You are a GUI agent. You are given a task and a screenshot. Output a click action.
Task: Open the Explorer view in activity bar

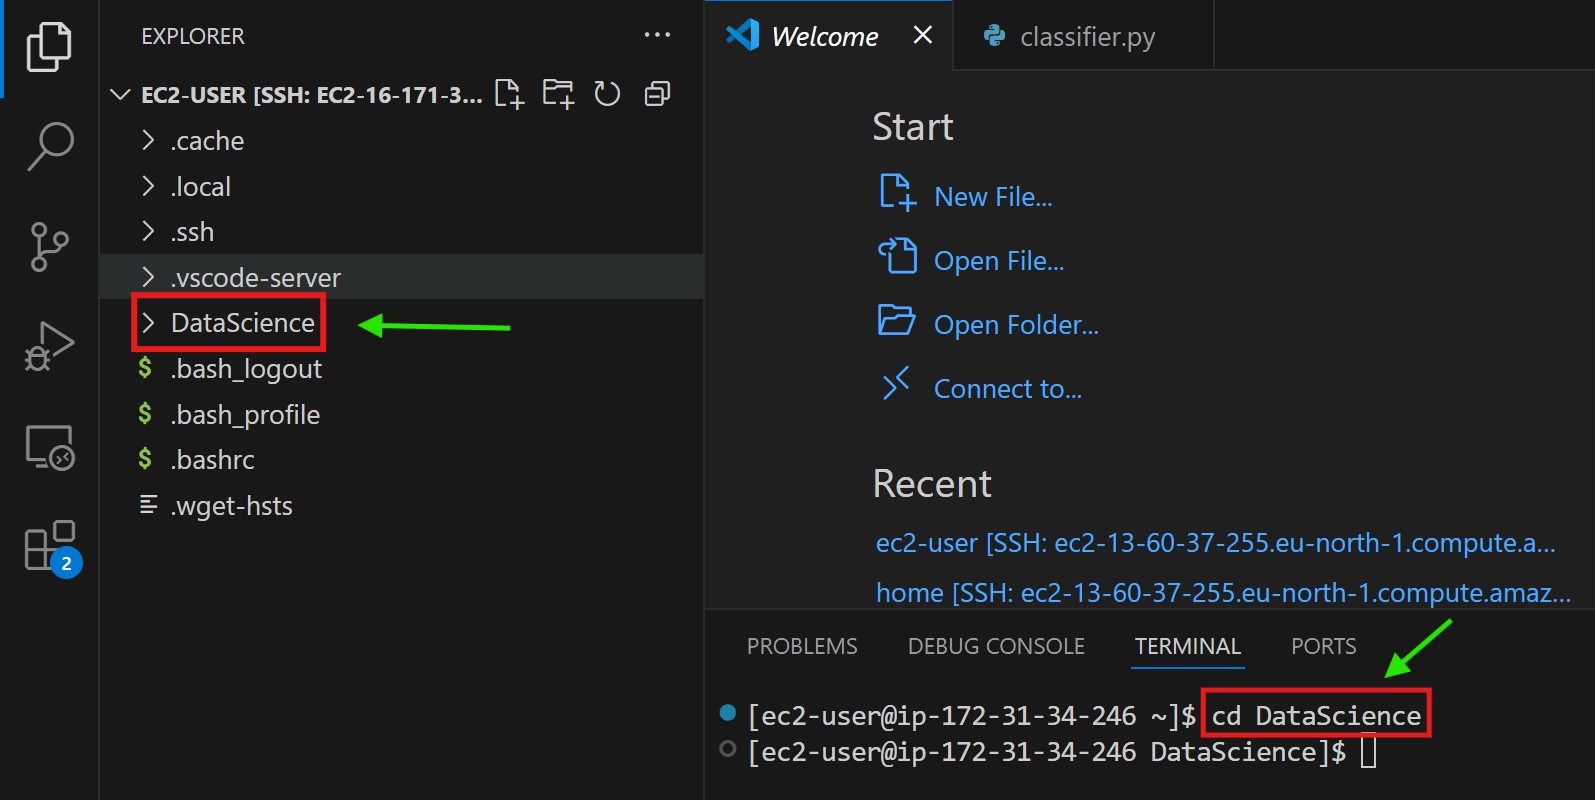point(49,47)
